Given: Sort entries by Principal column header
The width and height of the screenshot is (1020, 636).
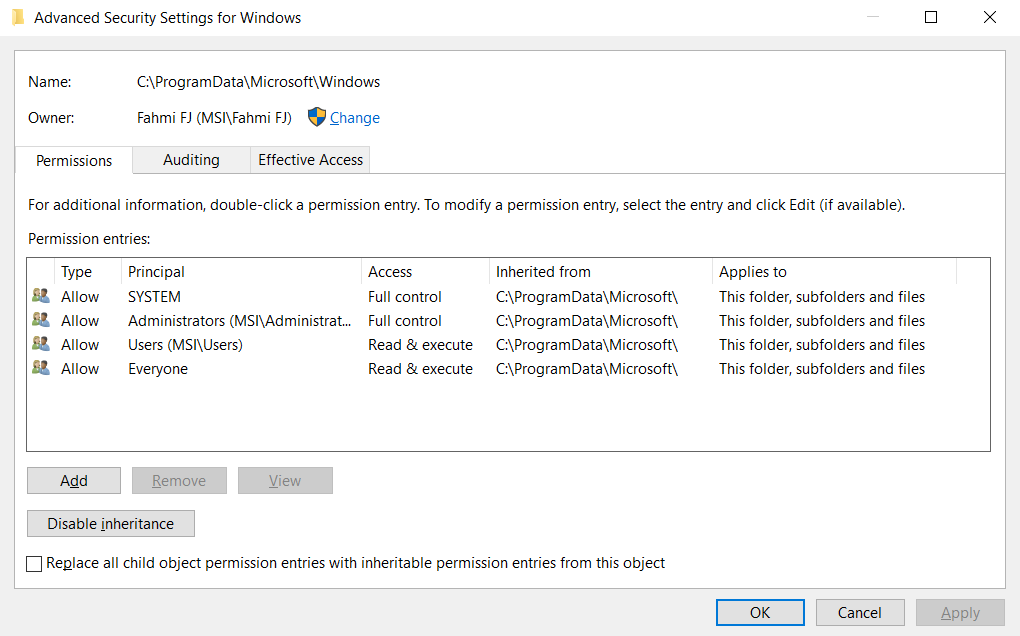Looking at the screenshot, I should [x=240, y=272].
